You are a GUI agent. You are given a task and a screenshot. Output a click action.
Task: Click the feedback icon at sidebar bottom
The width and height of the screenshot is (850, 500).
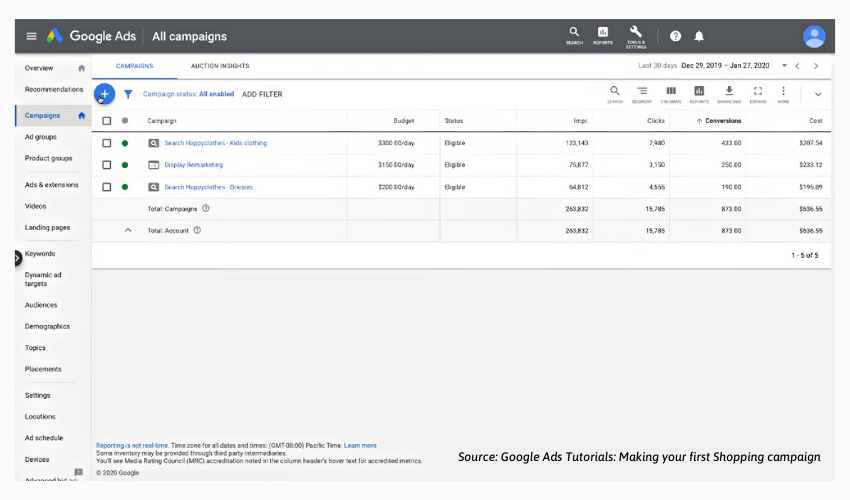[79, 472]
